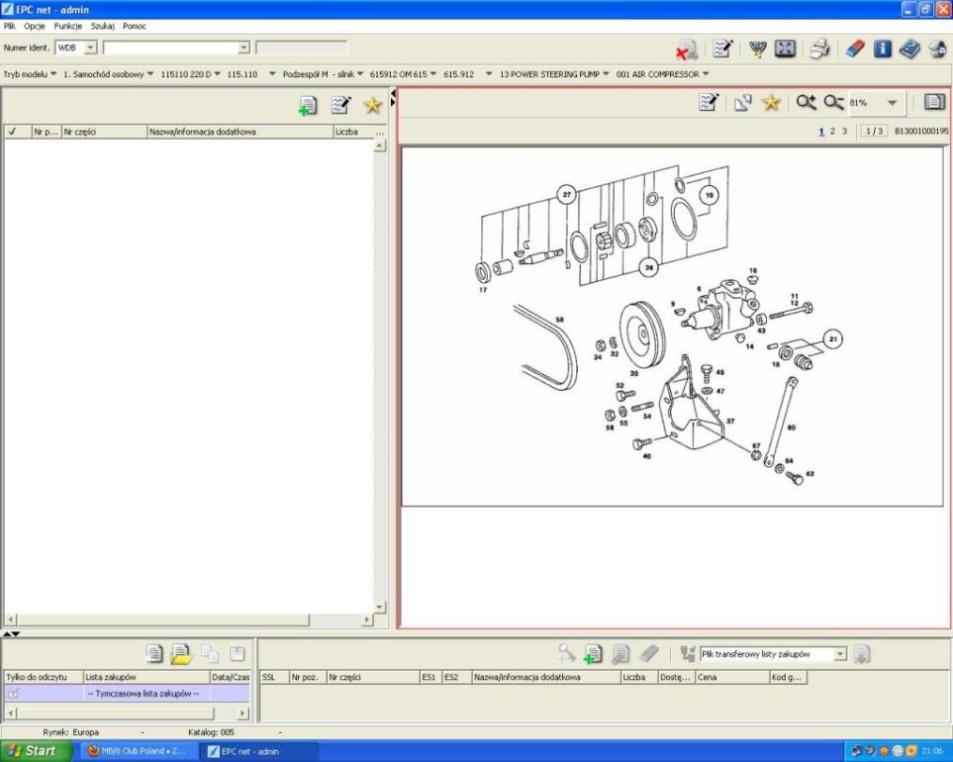The image size is (953, 762).
Task: Toggle read-only box for temporary shopping list
Action: click(14, 693)
